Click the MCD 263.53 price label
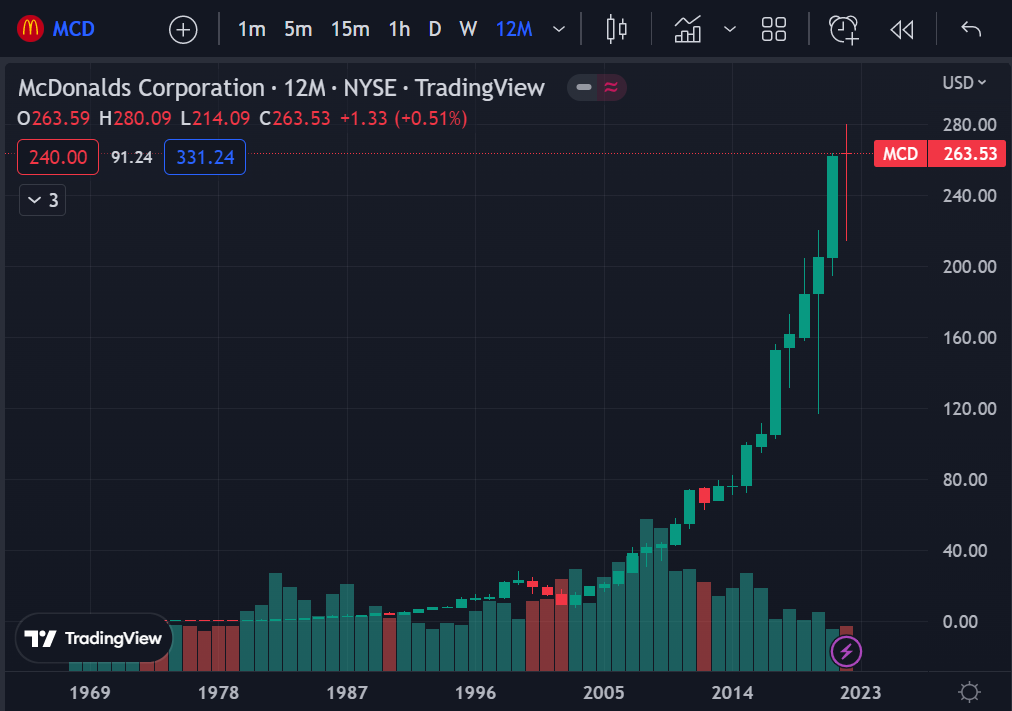Image resolution: width=1012 pixels, height=711 pixels. [940, 154]
